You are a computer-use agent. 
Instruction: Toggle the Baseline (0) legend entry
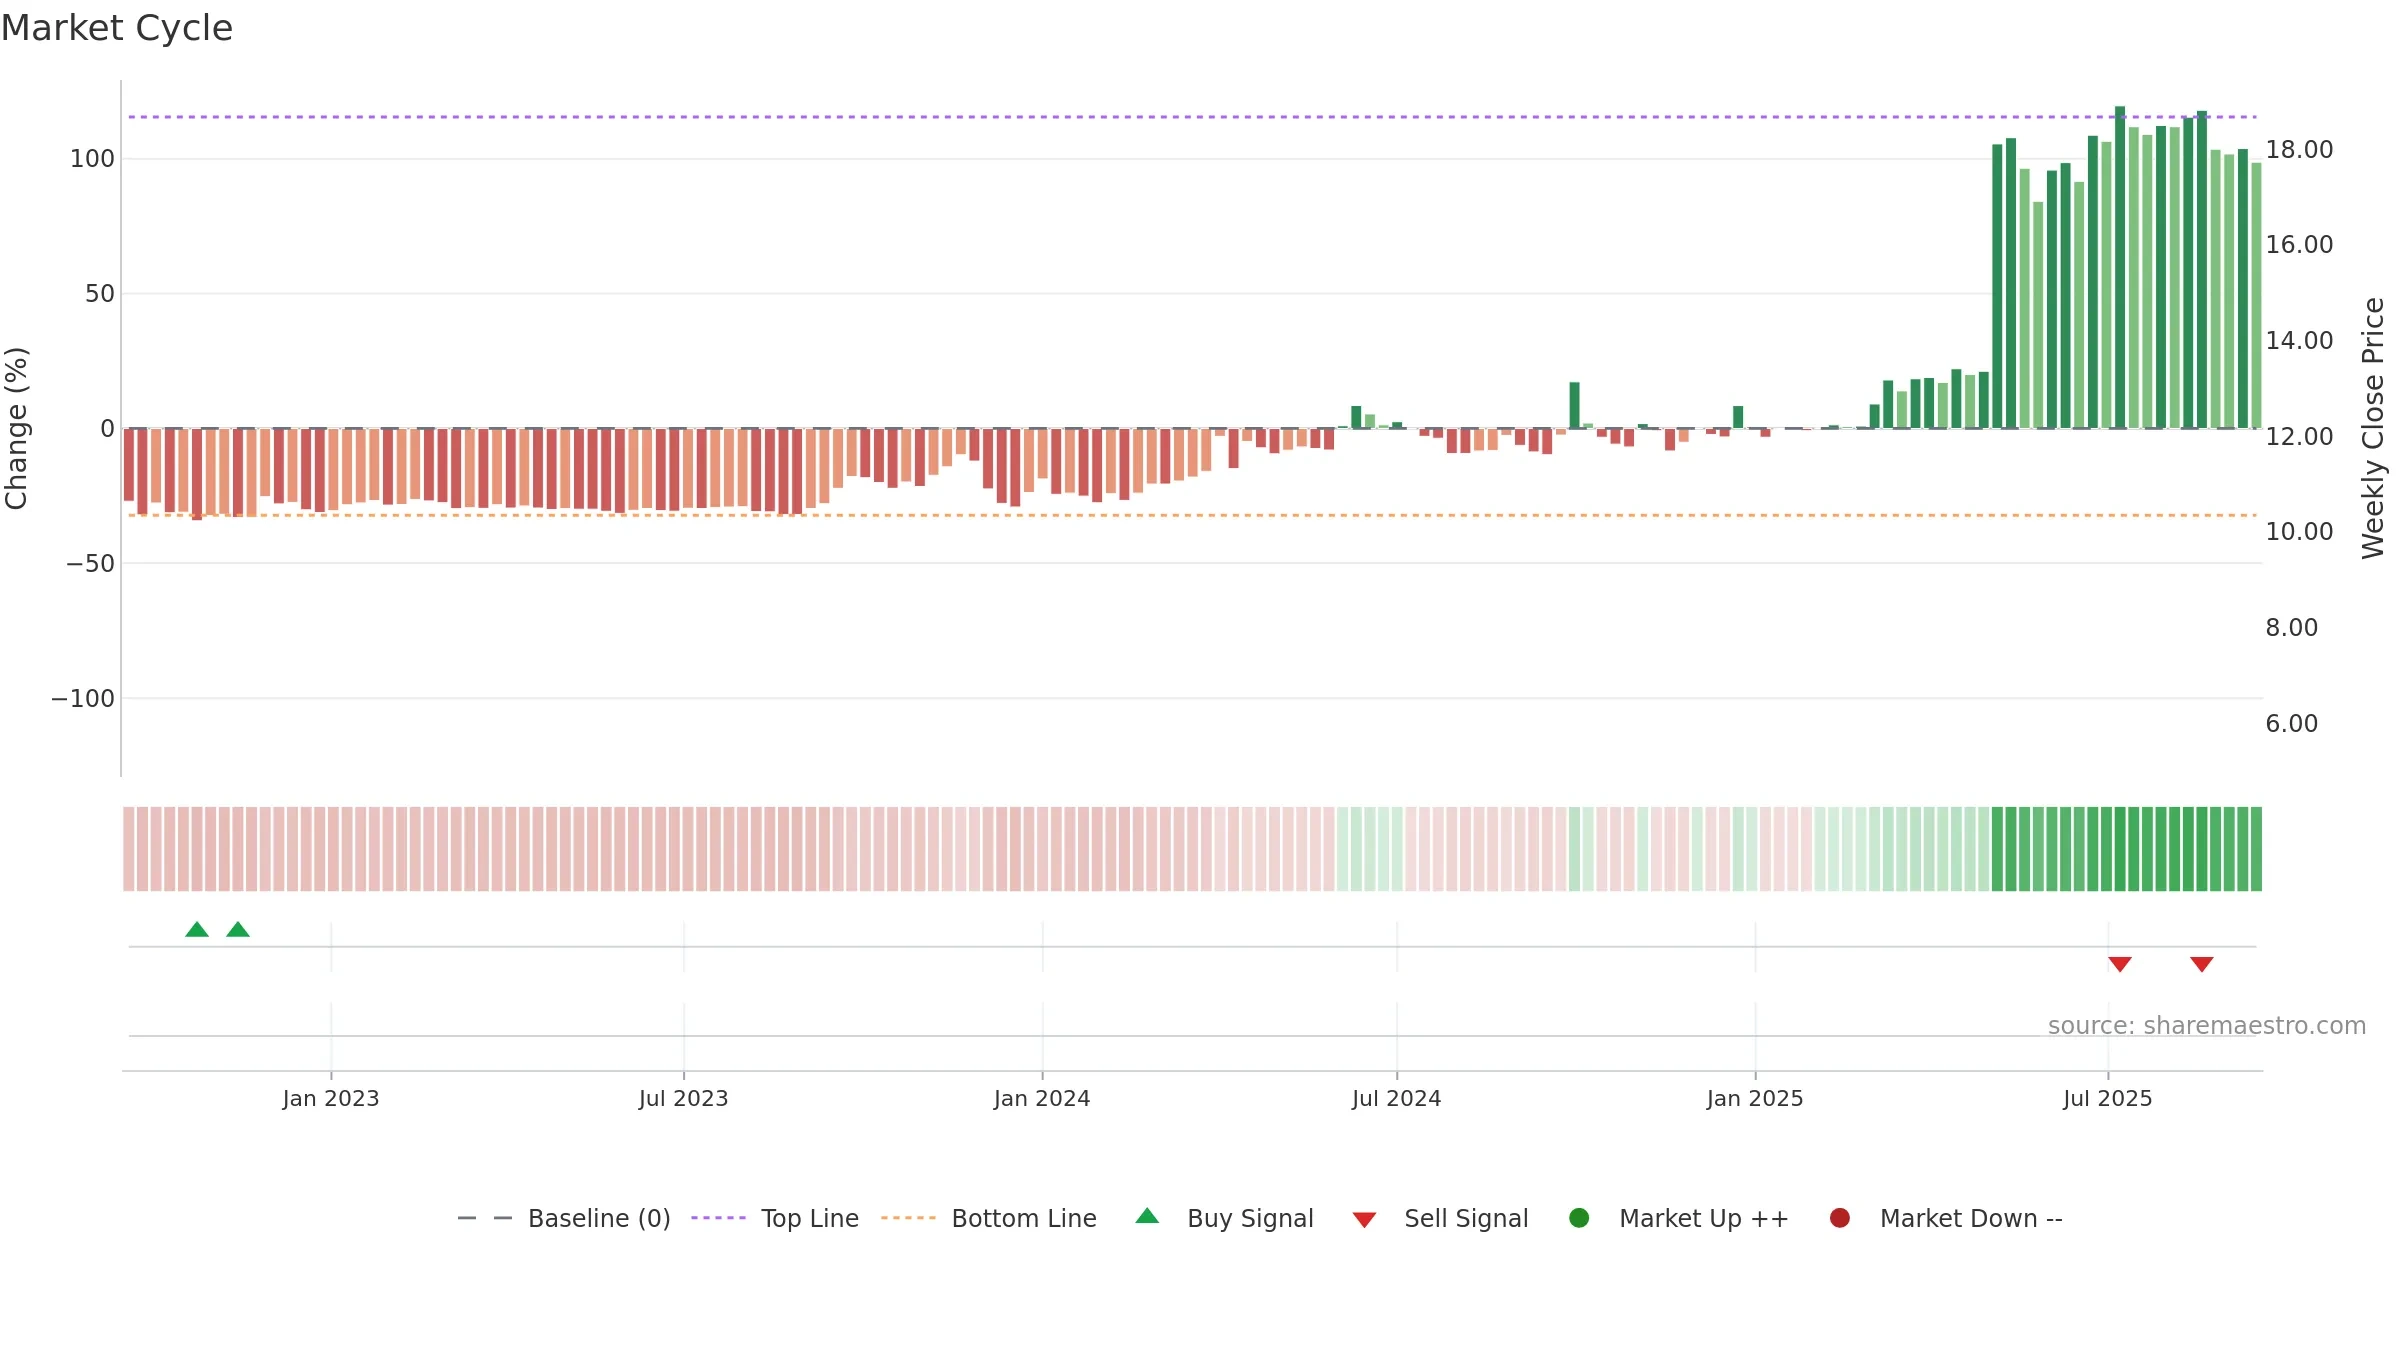[x=563, y=1218]
